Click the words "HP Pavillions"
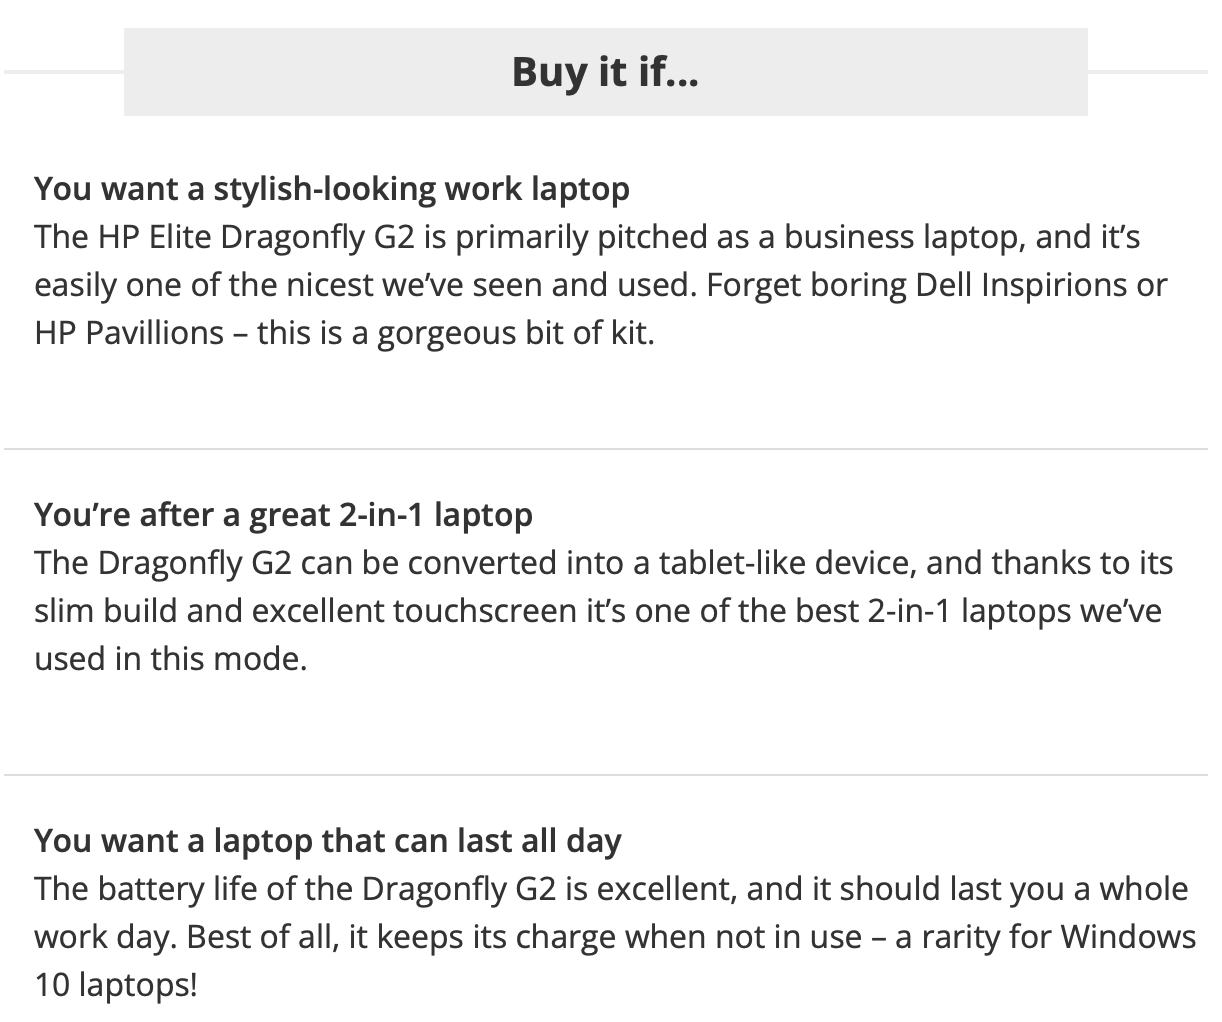This screenshot has width=1222, height=1022. [129, 332]
